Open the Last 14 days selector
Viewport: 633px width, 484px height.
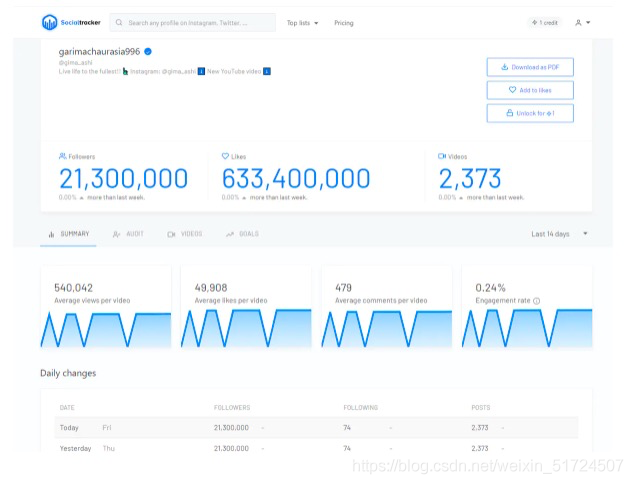coord(559,234)
